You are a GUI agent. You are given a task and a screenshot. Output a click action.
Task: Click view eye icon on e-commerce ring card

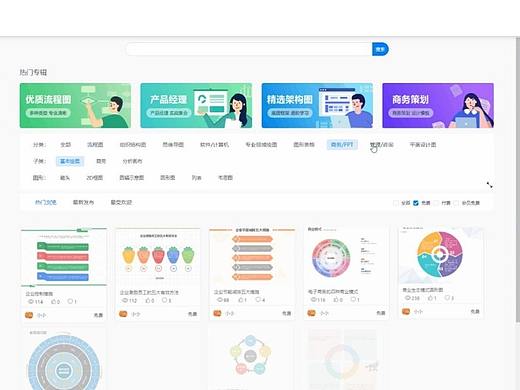tap(314, 300)
